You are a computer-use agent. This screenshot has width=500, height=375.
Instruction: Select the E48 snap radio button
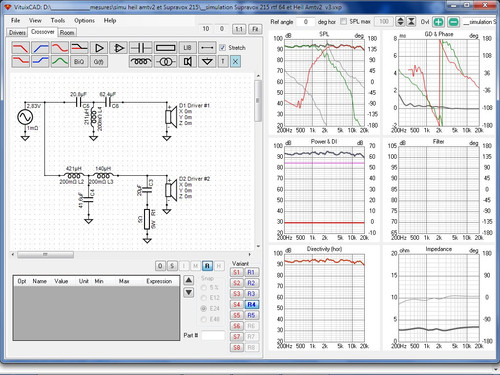point(203,319)
